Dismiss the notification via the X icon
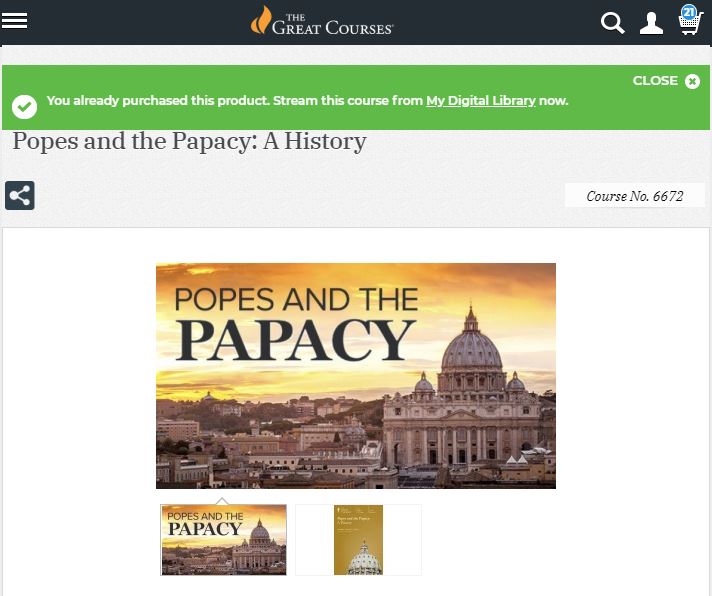The height and width of the screenshot is (596, 712). coord(692,81)
